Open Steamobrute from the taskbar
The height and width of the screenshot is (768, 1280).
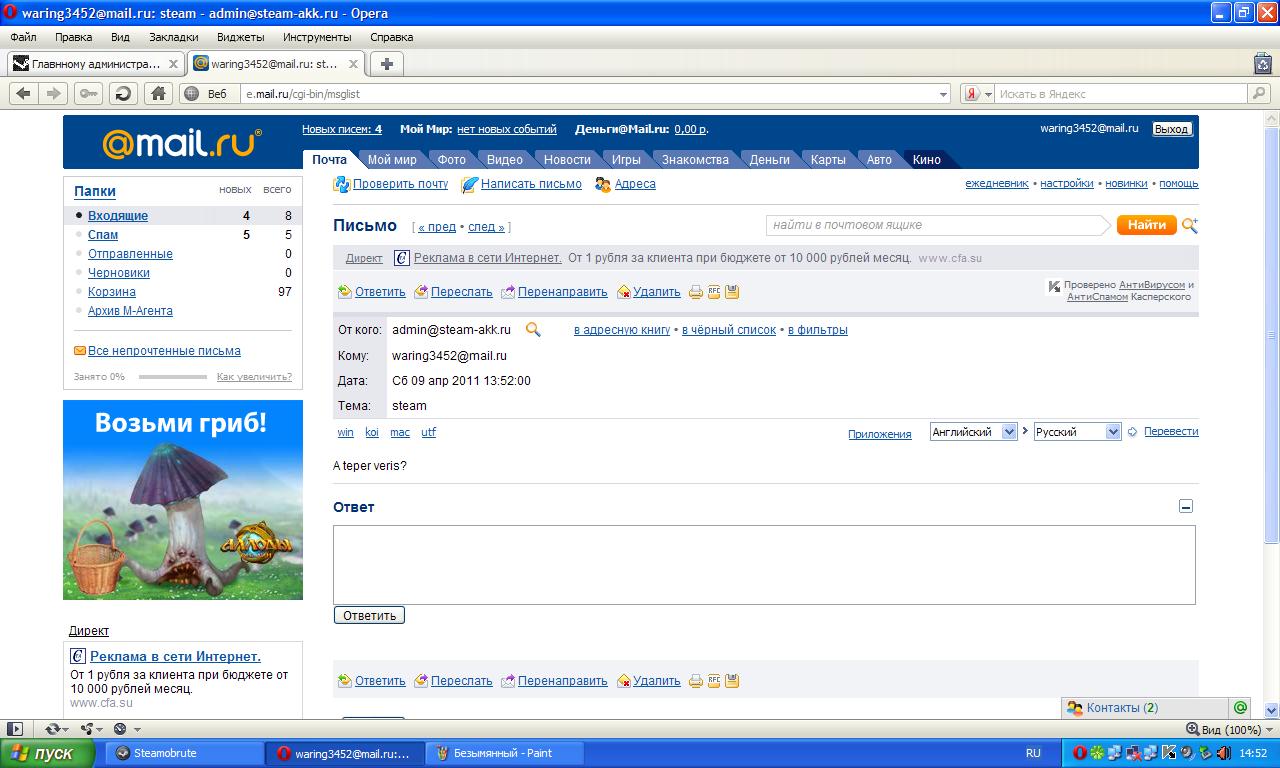[186, 753]
